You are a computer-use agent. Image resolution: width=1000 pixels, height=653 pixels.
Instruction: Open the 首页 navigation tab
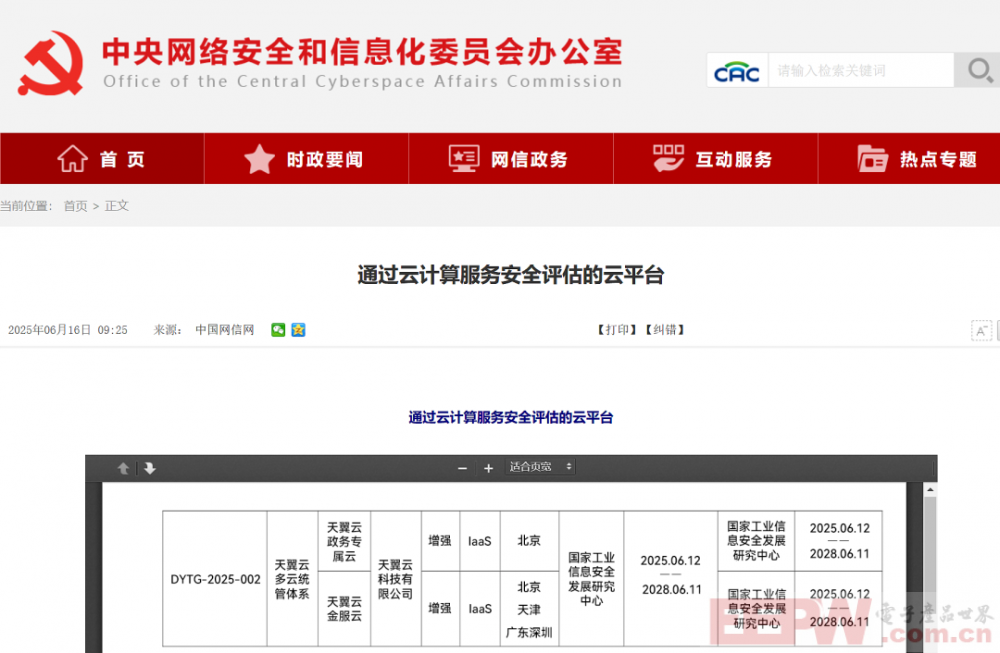click(102, 159)
